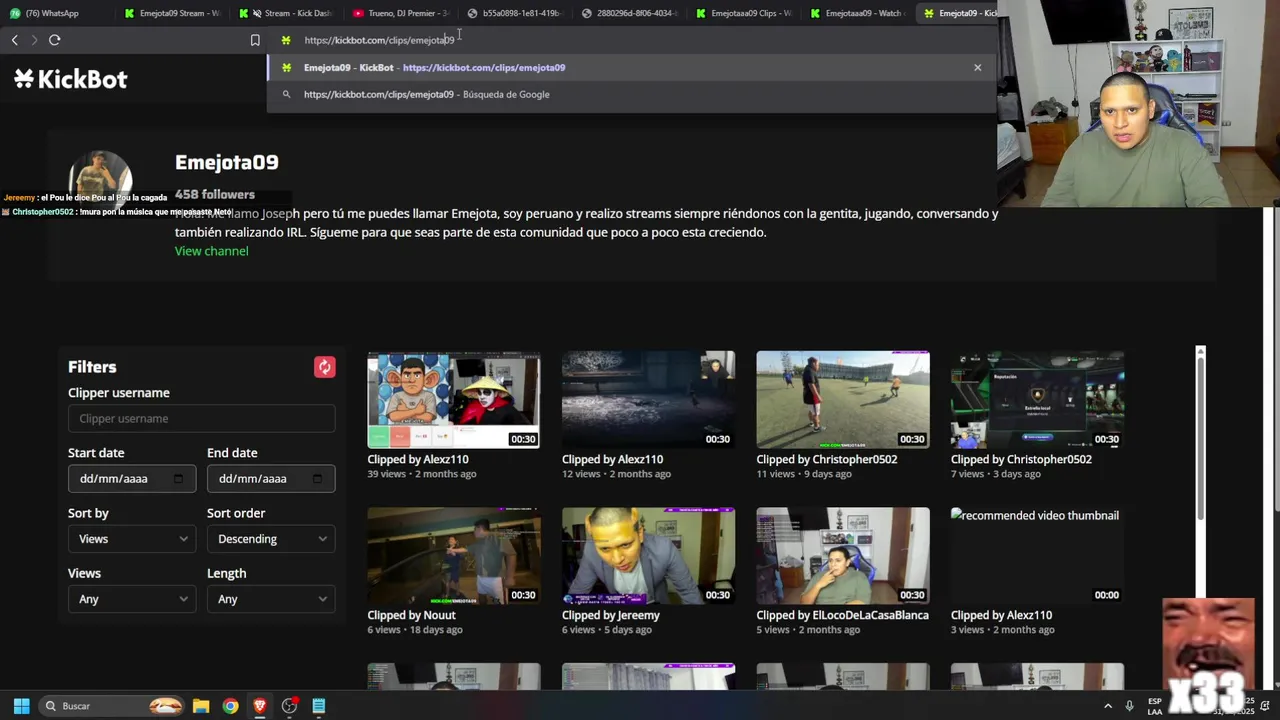
Task: Open the Sort by Views dropdown
Action: point(131,539)
